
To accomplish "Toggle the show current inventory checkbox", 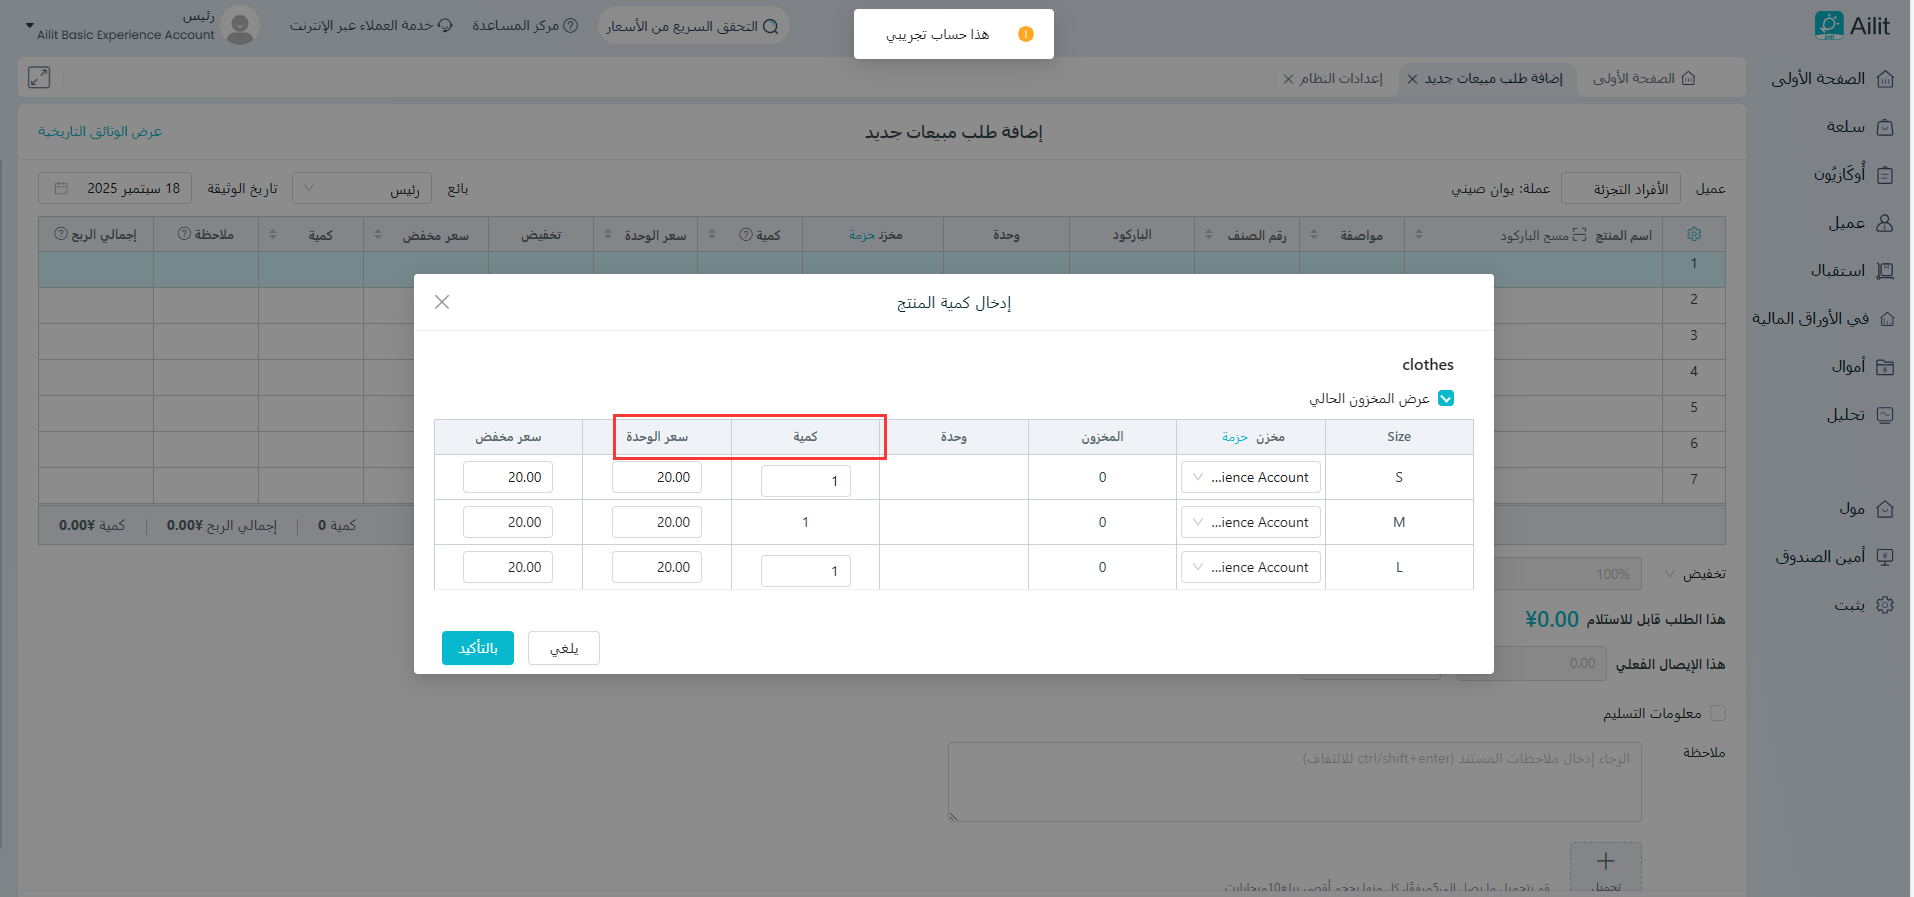I will (x=1446, y=398).
